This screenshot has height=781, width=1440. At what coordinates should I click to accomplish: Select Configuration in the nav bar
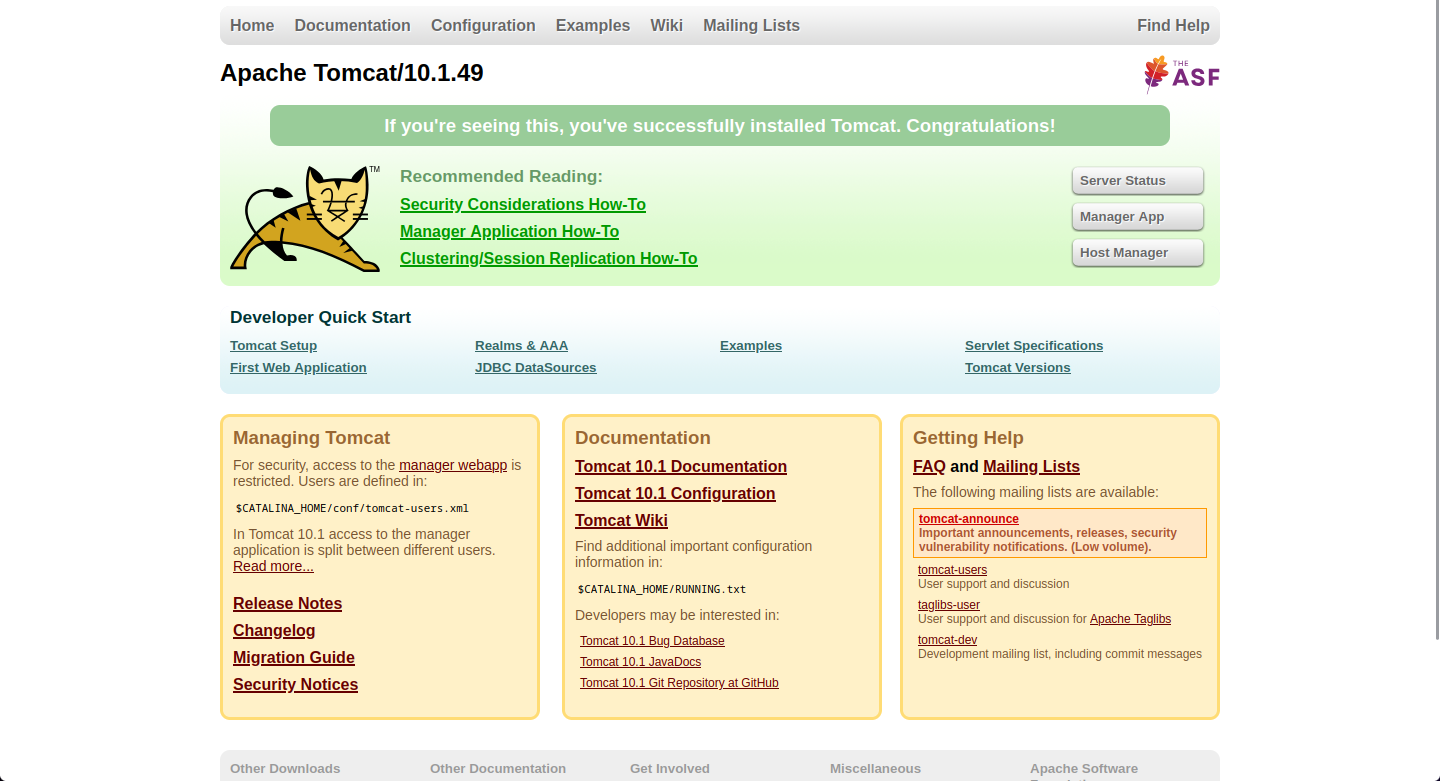coord(483,26)
